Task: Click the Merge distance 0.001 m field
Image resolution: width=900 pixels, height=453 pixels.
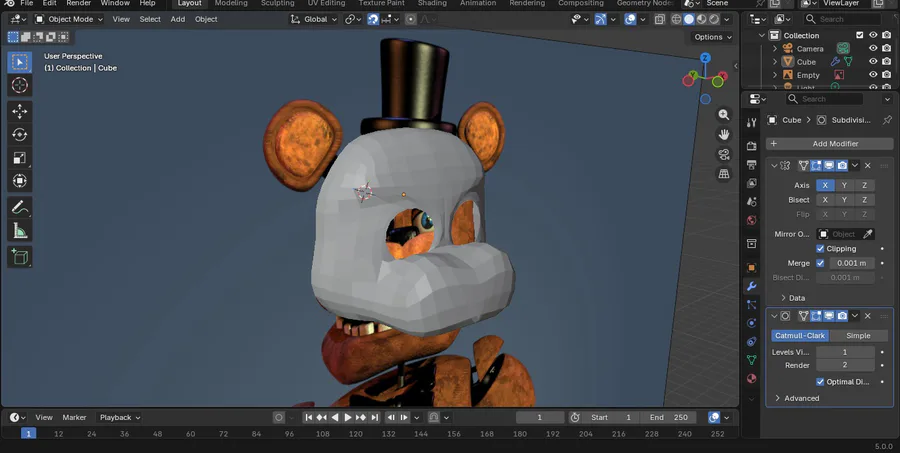Action: pyautogui.click(x=851, y=263)
